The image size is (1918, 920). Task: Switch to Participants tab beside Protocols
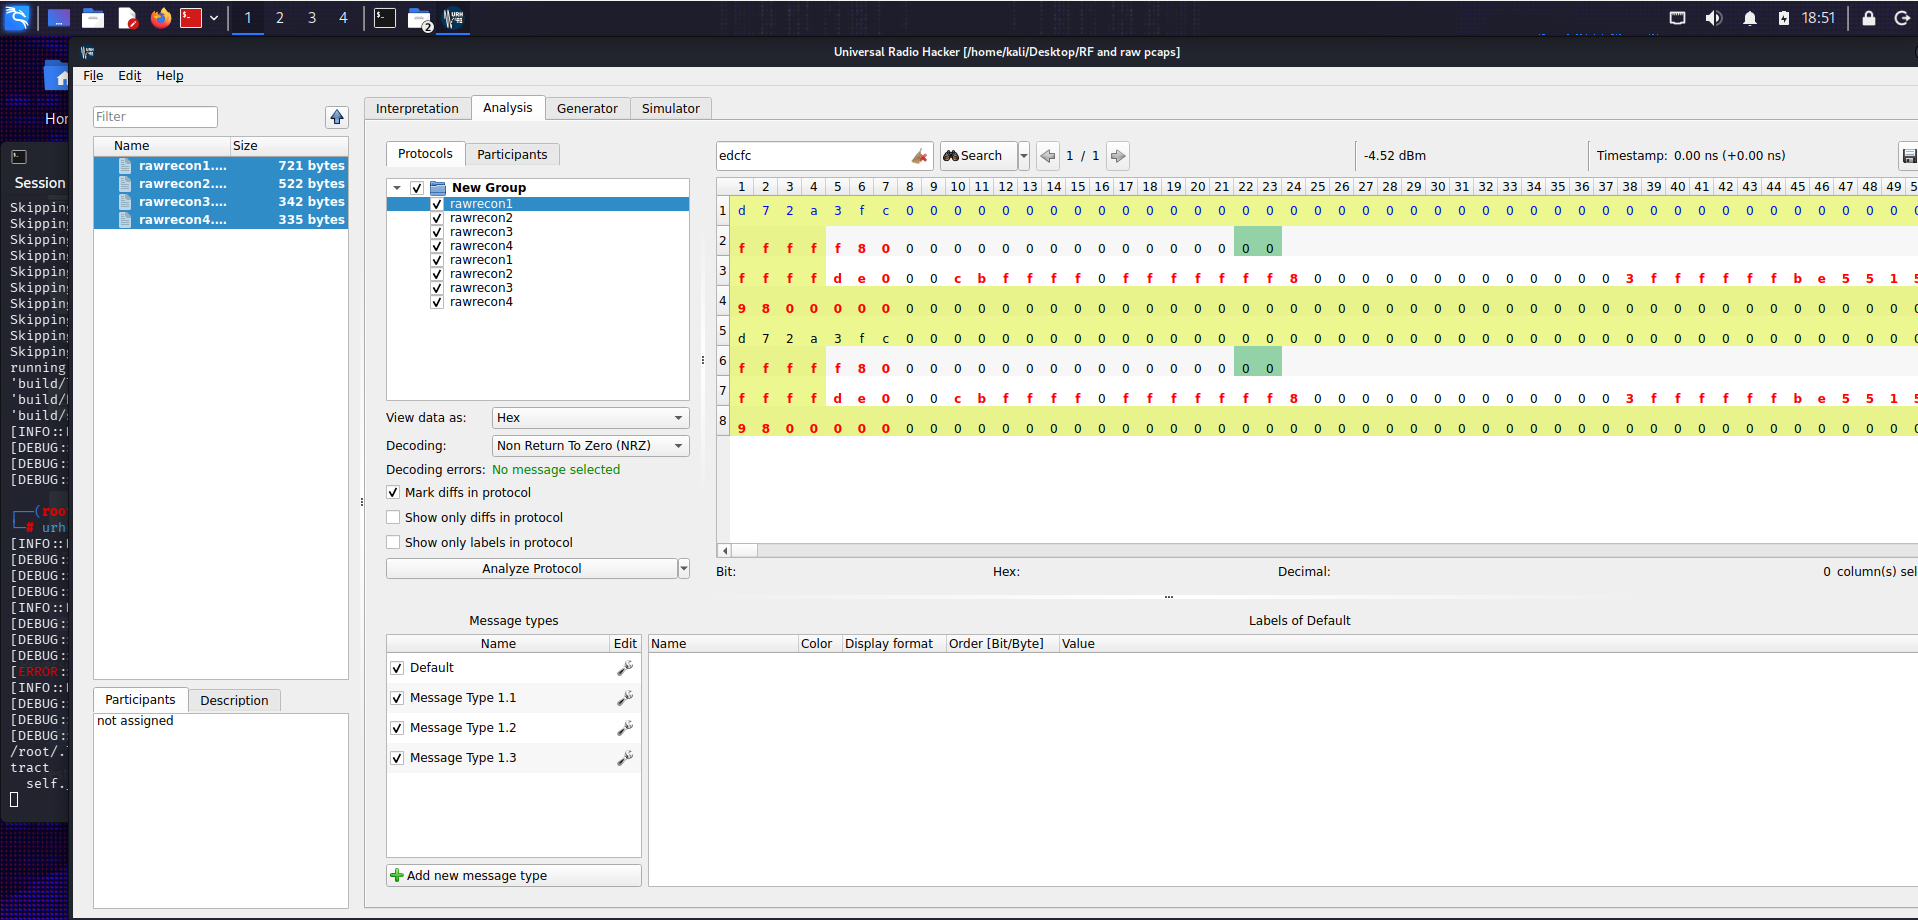[x=512, y=155]
